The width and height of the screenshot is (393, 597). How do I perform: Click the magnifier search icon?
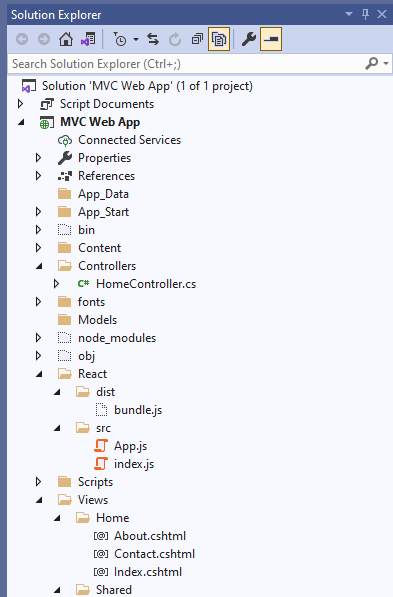click(x=371, y=63)
